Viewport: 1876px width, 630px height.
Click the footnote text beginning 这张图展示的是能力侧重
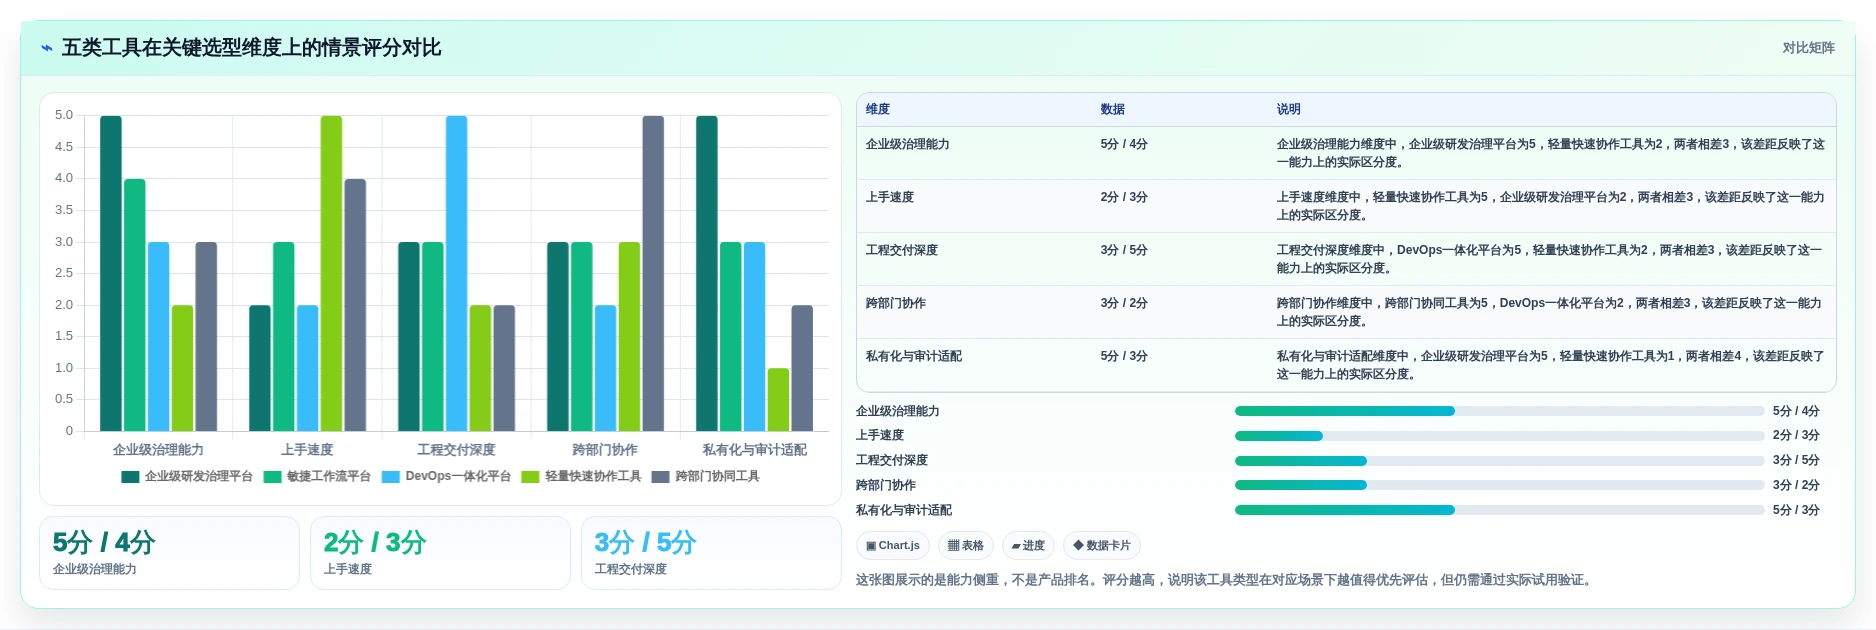(x=1226, y=580)
